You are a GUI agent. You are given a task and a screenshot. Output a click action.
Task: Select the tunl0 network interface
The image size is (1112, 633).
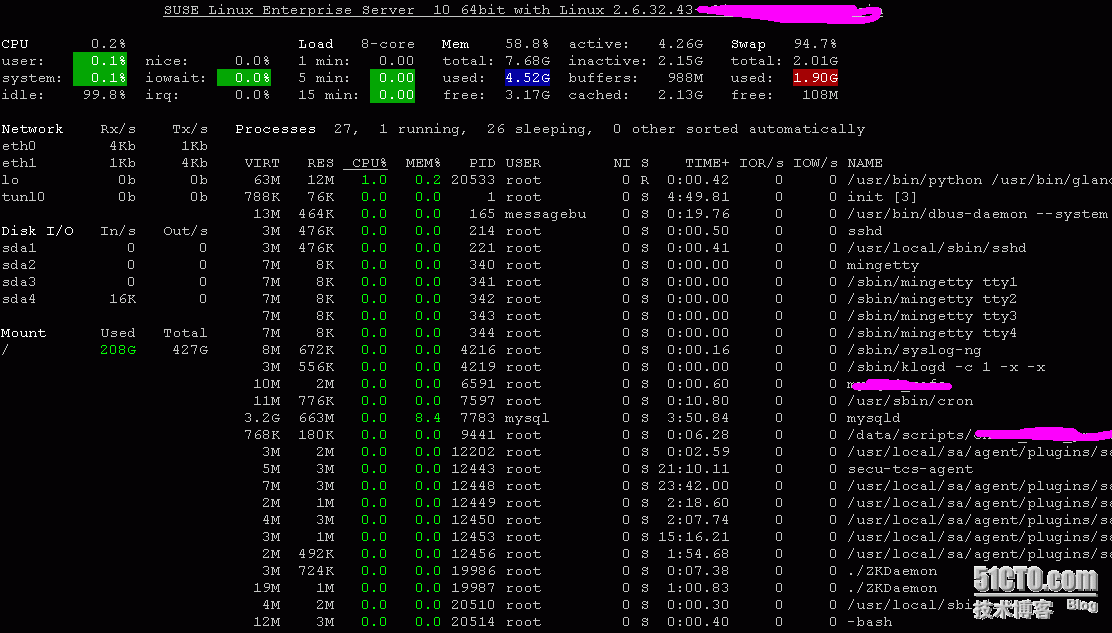pos(23,197)
